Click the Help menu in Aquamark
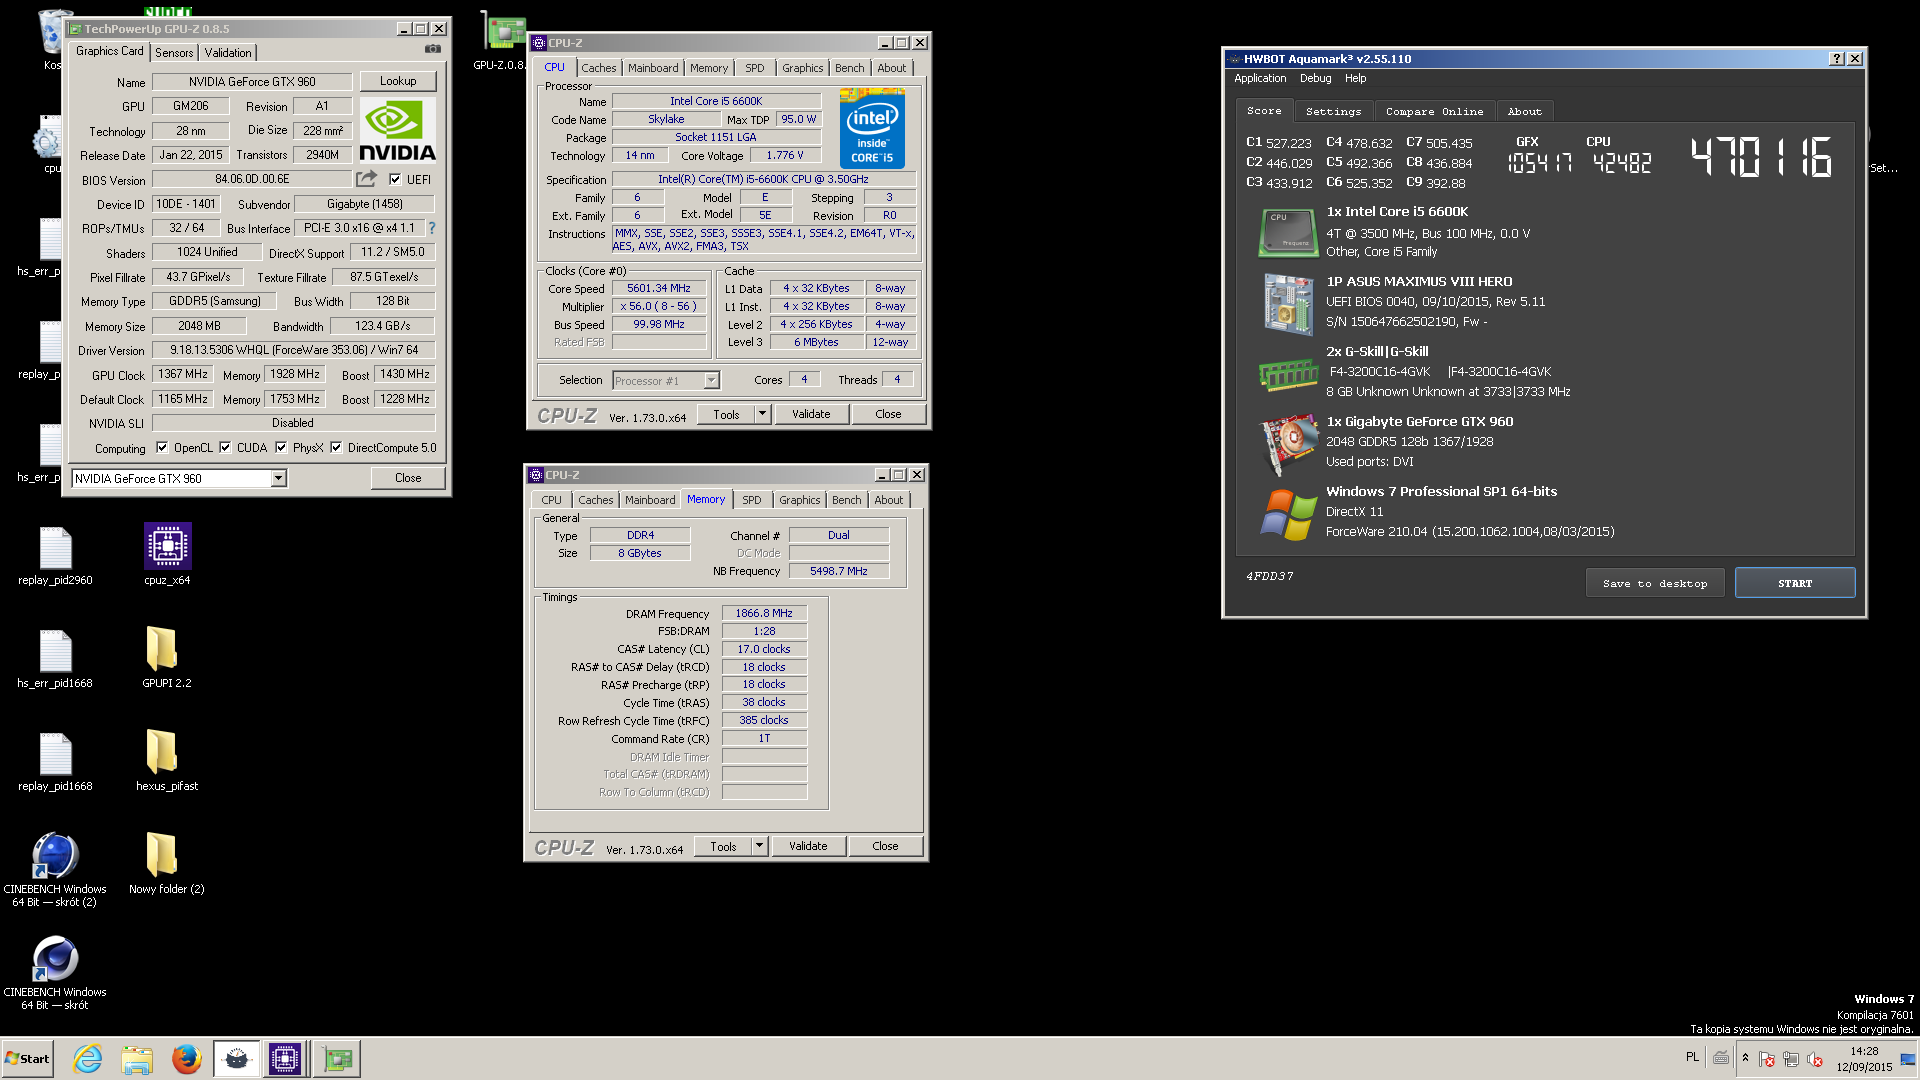This screenshot has width=1920, height=1080. (x=1355, y=78)
